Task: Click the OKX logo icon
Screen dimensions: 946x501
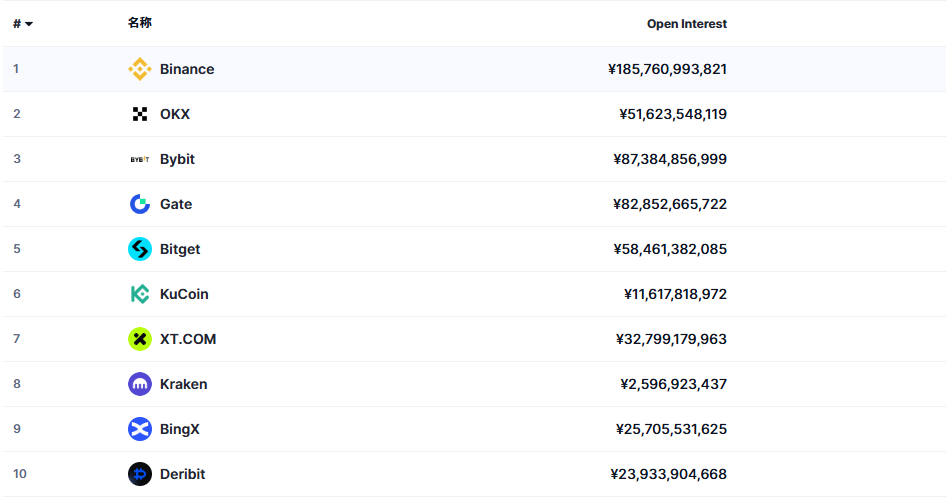Action: (140, 114)
